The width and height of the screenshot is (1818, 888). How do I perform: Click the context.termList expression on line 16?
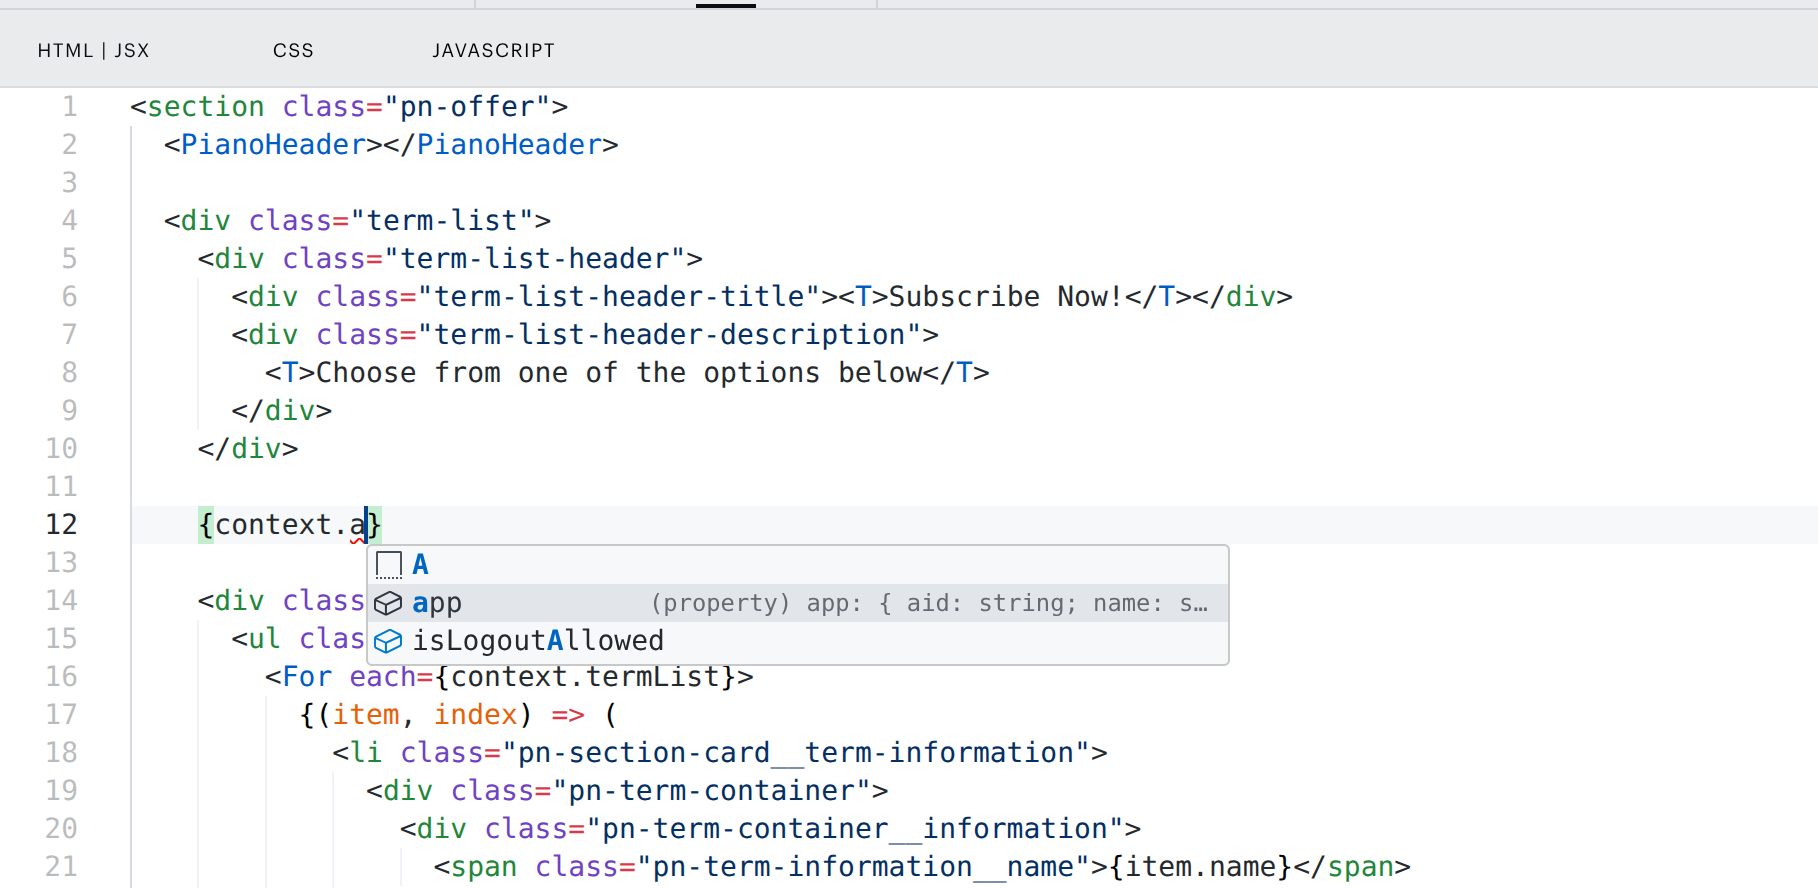585,676
